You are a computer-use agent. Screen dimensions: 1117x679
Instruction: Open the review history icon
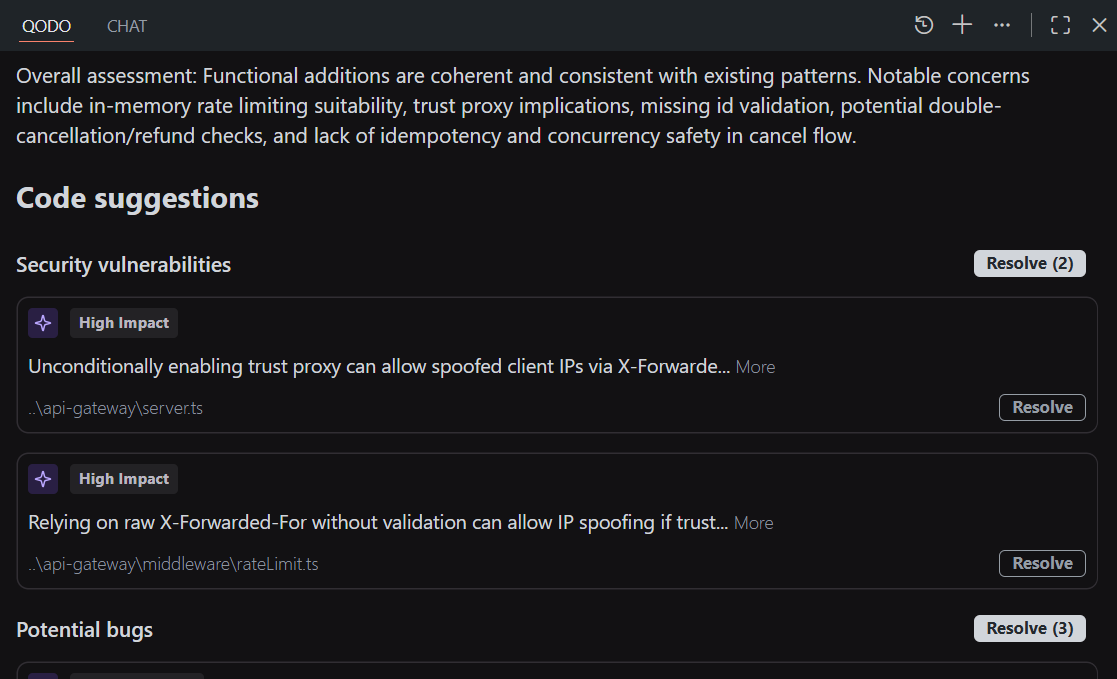(x=923, y=24)
